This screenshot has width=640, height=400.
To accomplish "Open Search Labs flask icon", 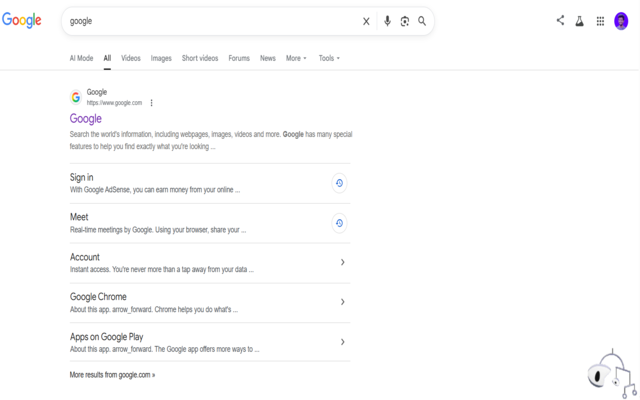I will [x=580, y=21].
